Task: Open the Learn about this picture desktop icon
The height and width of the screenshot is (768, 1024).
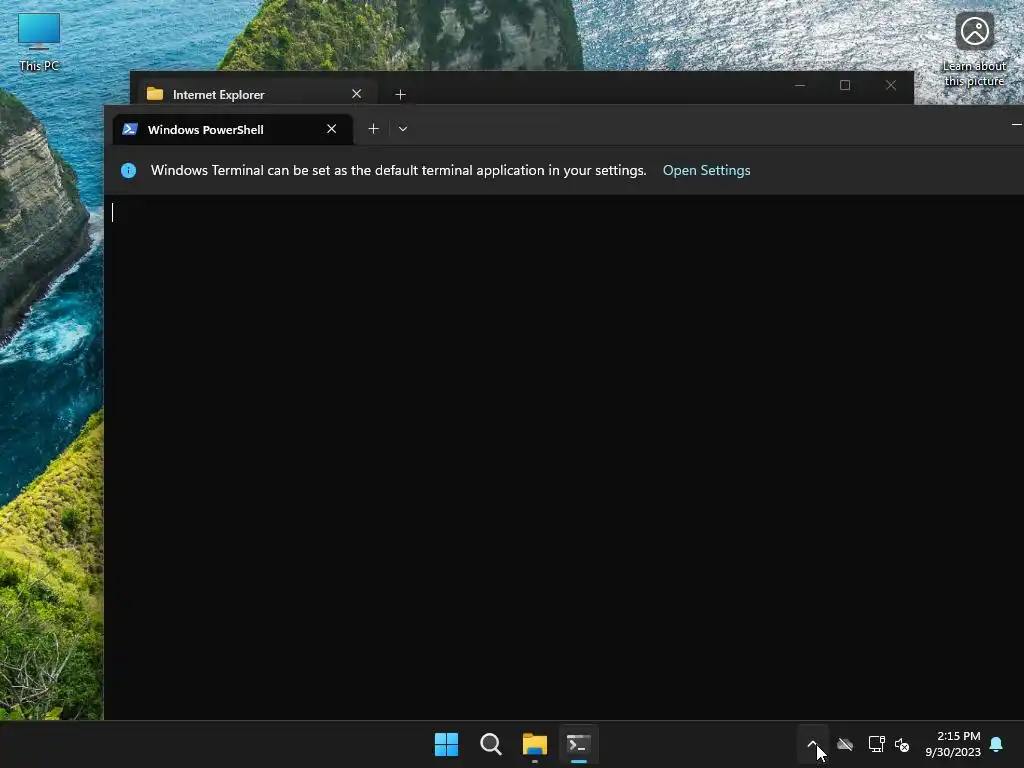Action: click(974, 50)
